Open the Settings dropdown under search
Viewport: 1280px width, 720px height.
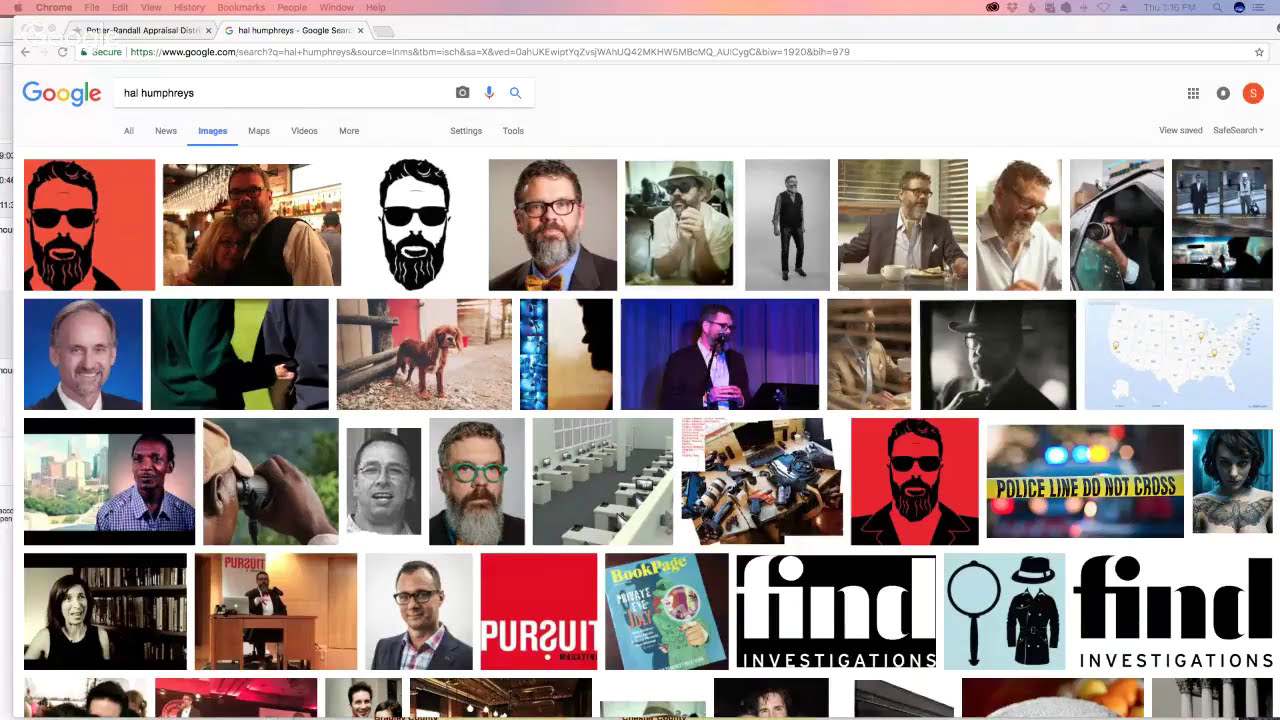[466, 131]
